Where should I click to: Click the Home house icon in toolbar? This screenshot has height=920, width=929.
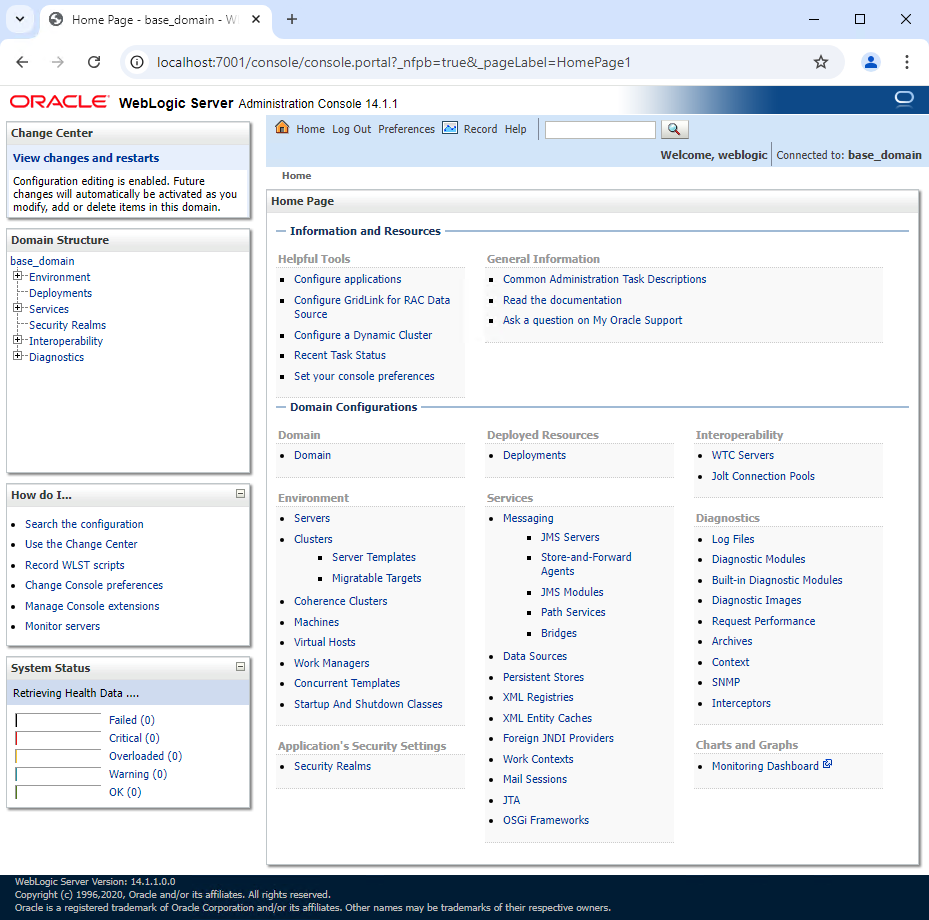pos(282,127)
